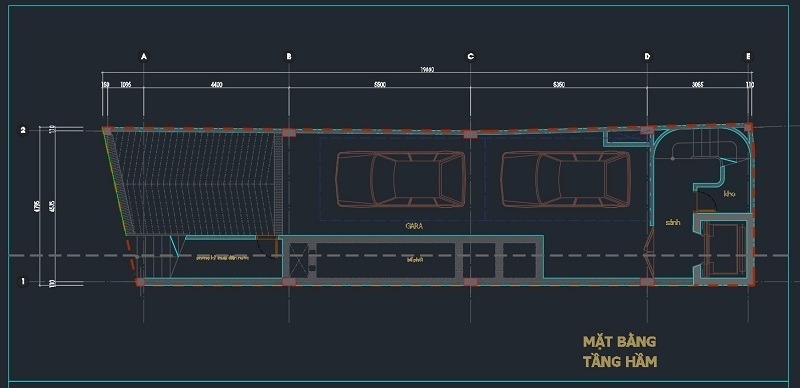The width and height of the screenshot is (800, 388).
Task: Select the 1095 dimension text
Action: pyautogui.click(x=126, y=85)
